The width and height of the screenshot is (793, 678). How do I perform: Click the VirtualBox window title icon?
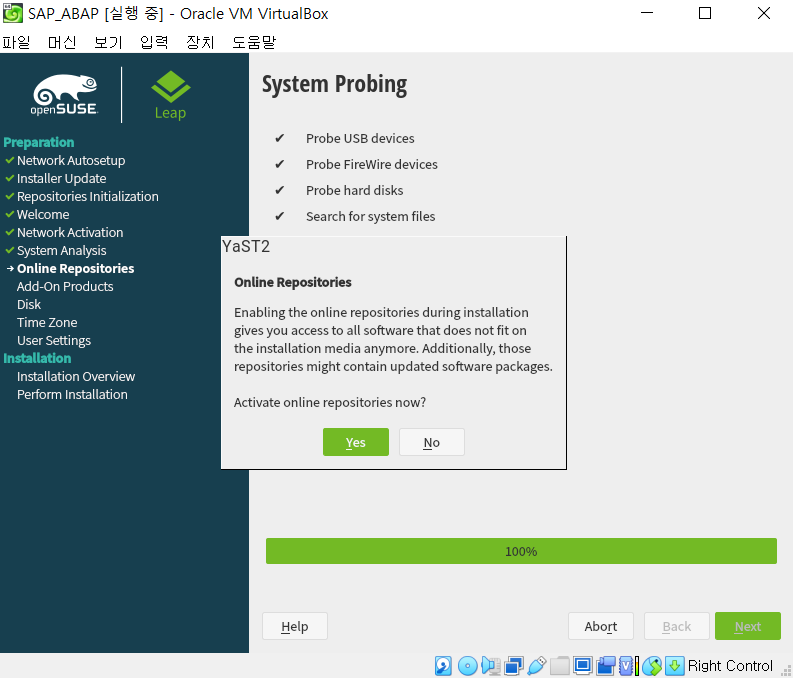point(13,13)
